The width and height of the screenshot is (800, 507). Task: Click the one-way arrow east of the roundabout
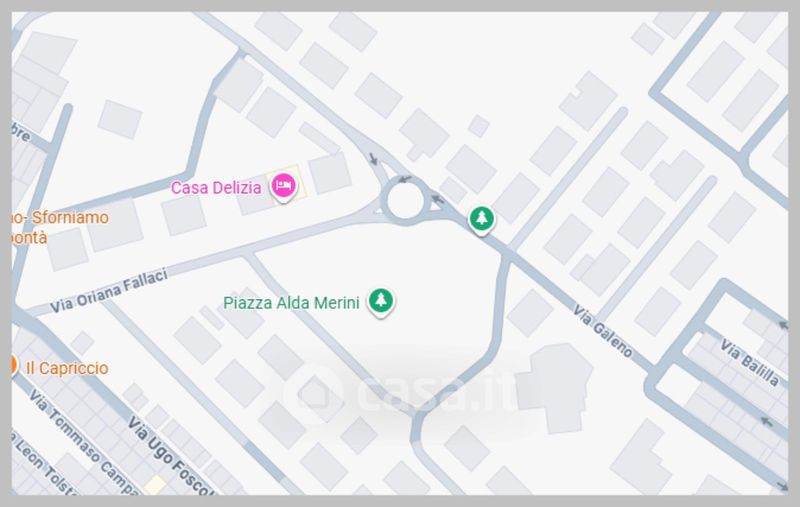[x=438, y=198]
